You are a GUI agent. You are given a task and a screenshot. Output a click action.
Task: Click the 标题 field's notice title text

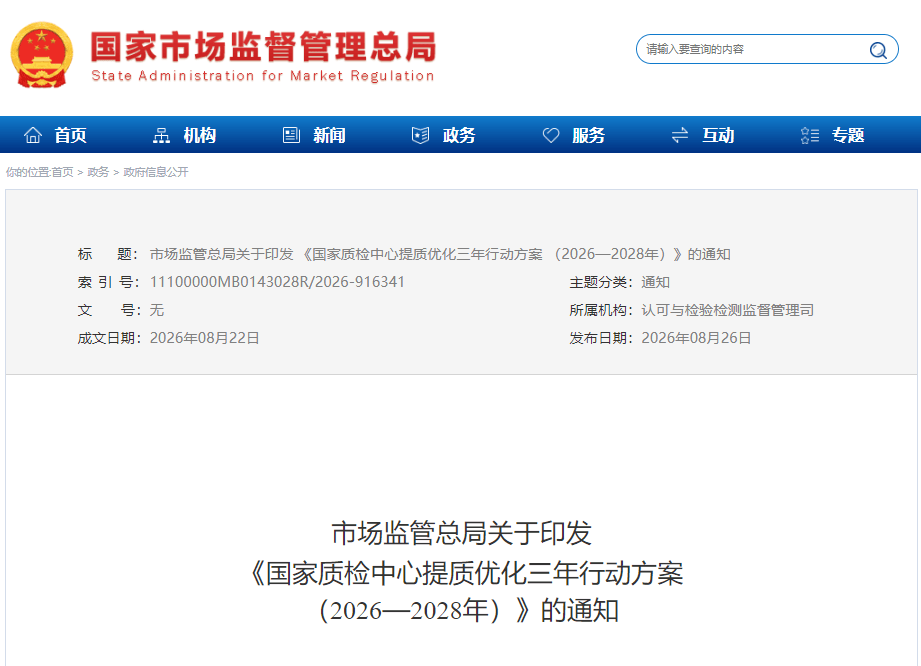[x=440, y=254]
